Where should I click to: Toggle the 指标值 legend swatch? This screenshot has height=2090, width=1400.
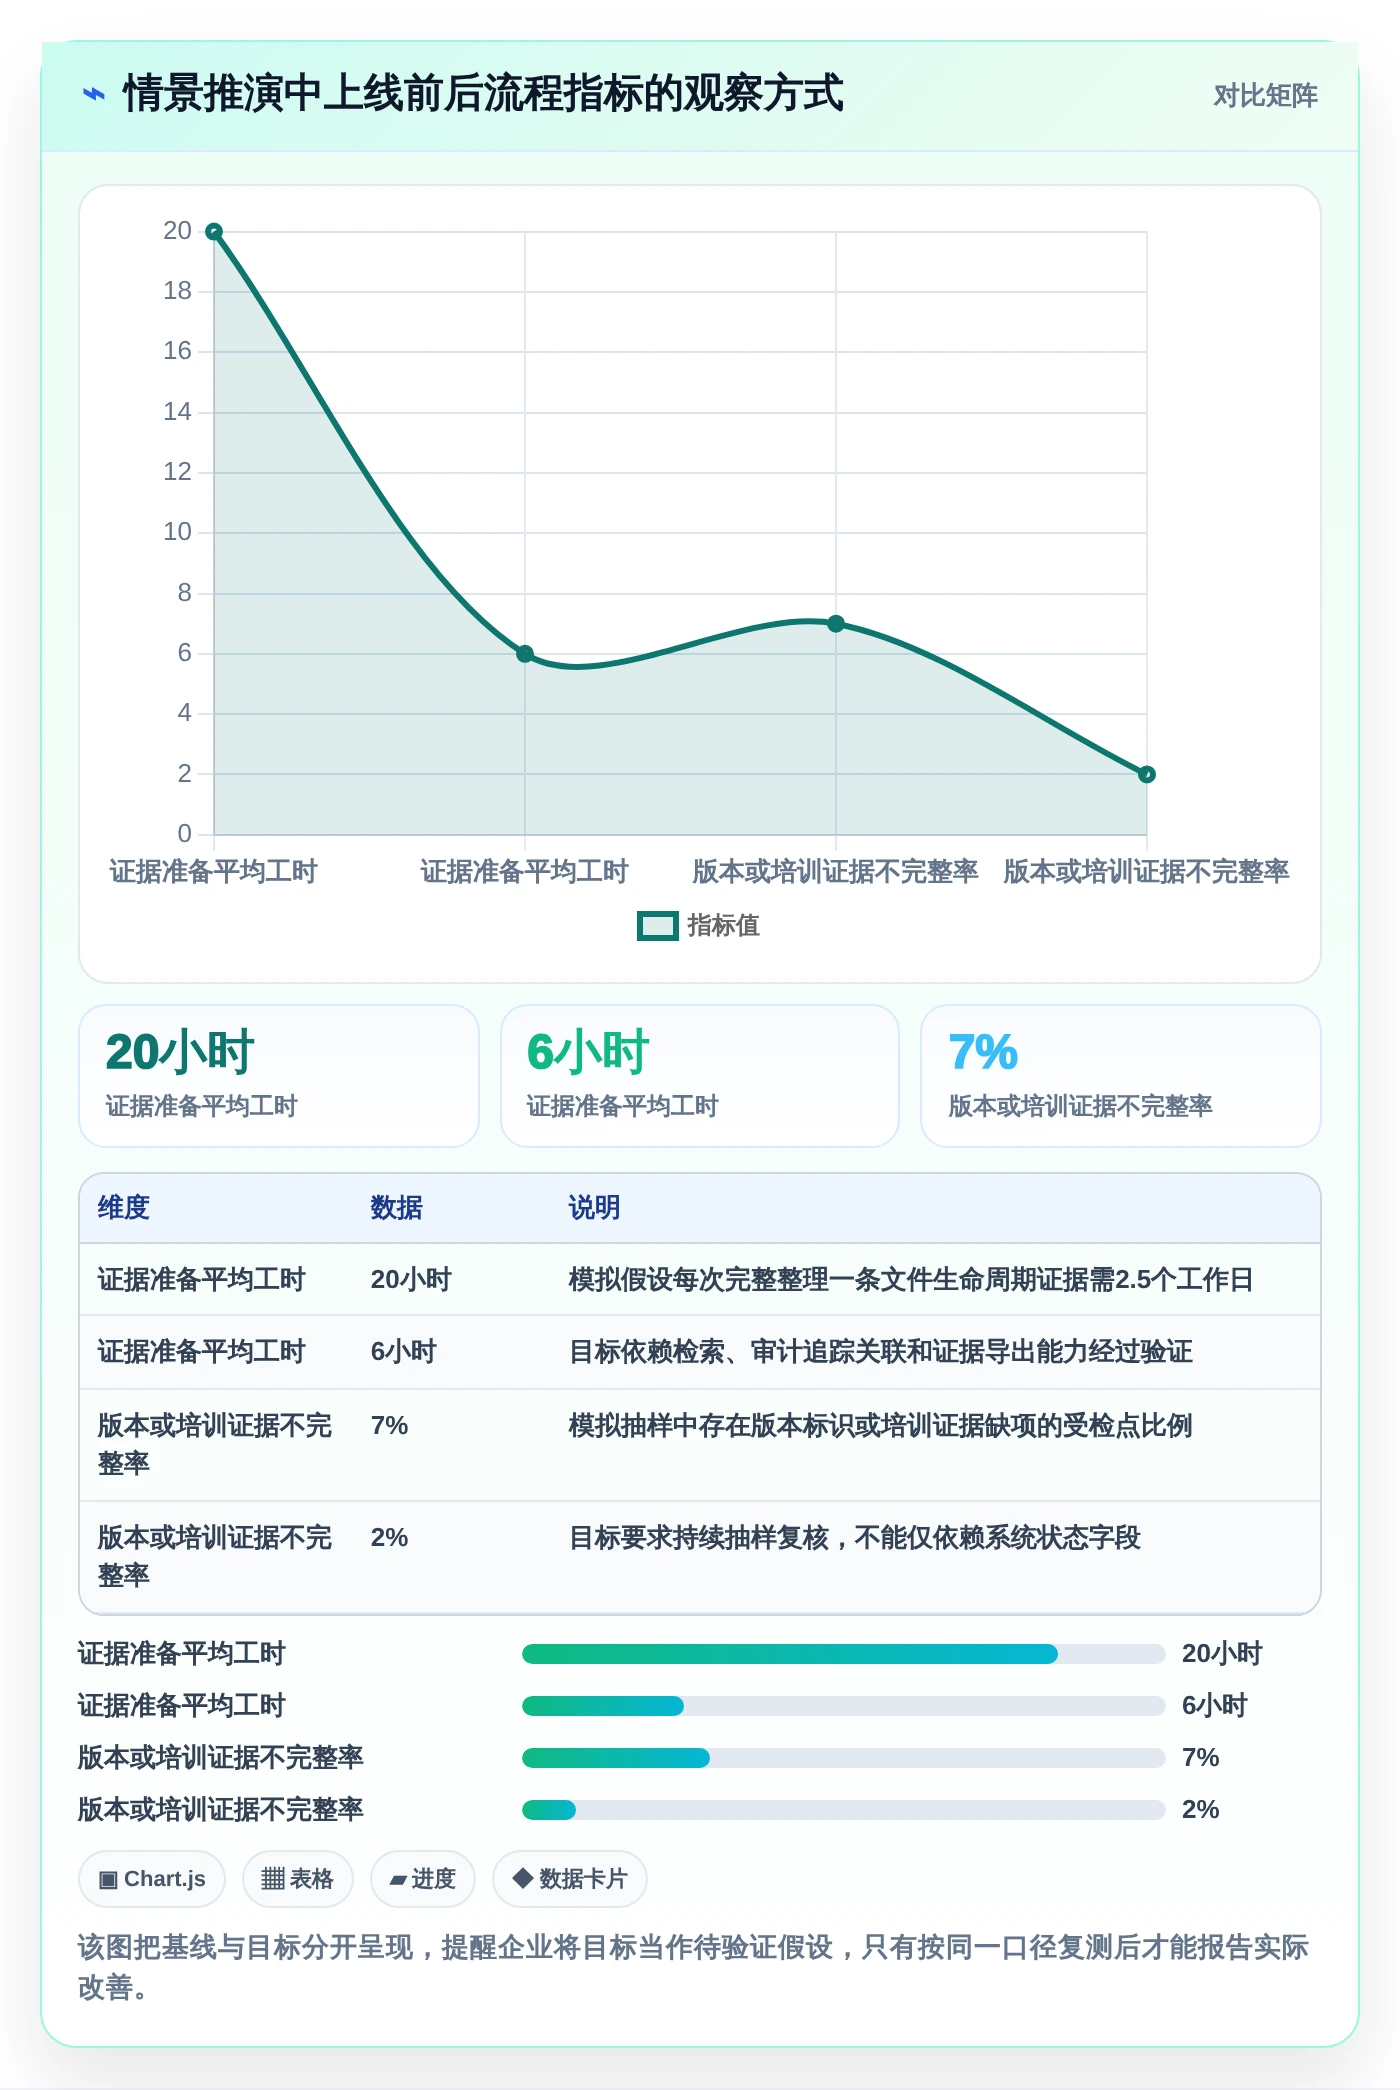[x=658, y=926]
